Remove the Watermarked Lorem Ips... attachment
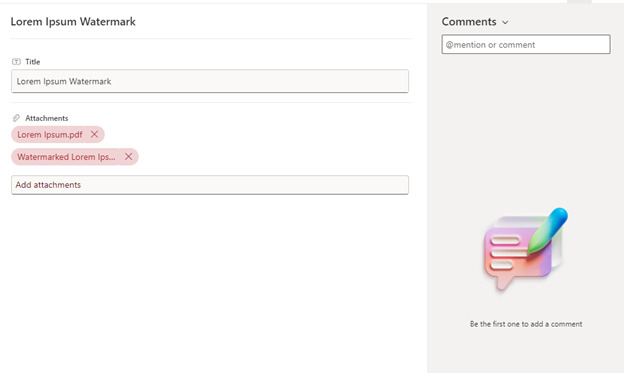The height and width of the screenshot is (373, 624). point(128,157)
